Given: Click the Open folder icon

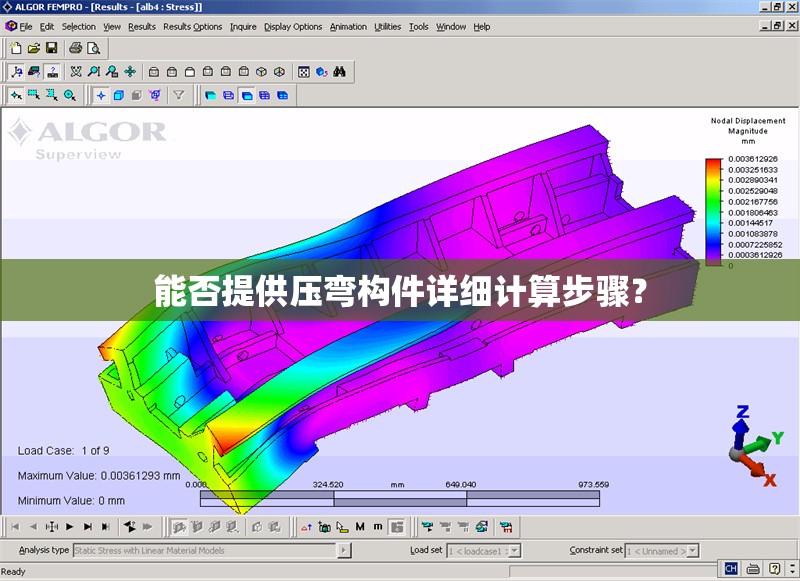Looking at the screenshot, I should click(x=33, y=47).
